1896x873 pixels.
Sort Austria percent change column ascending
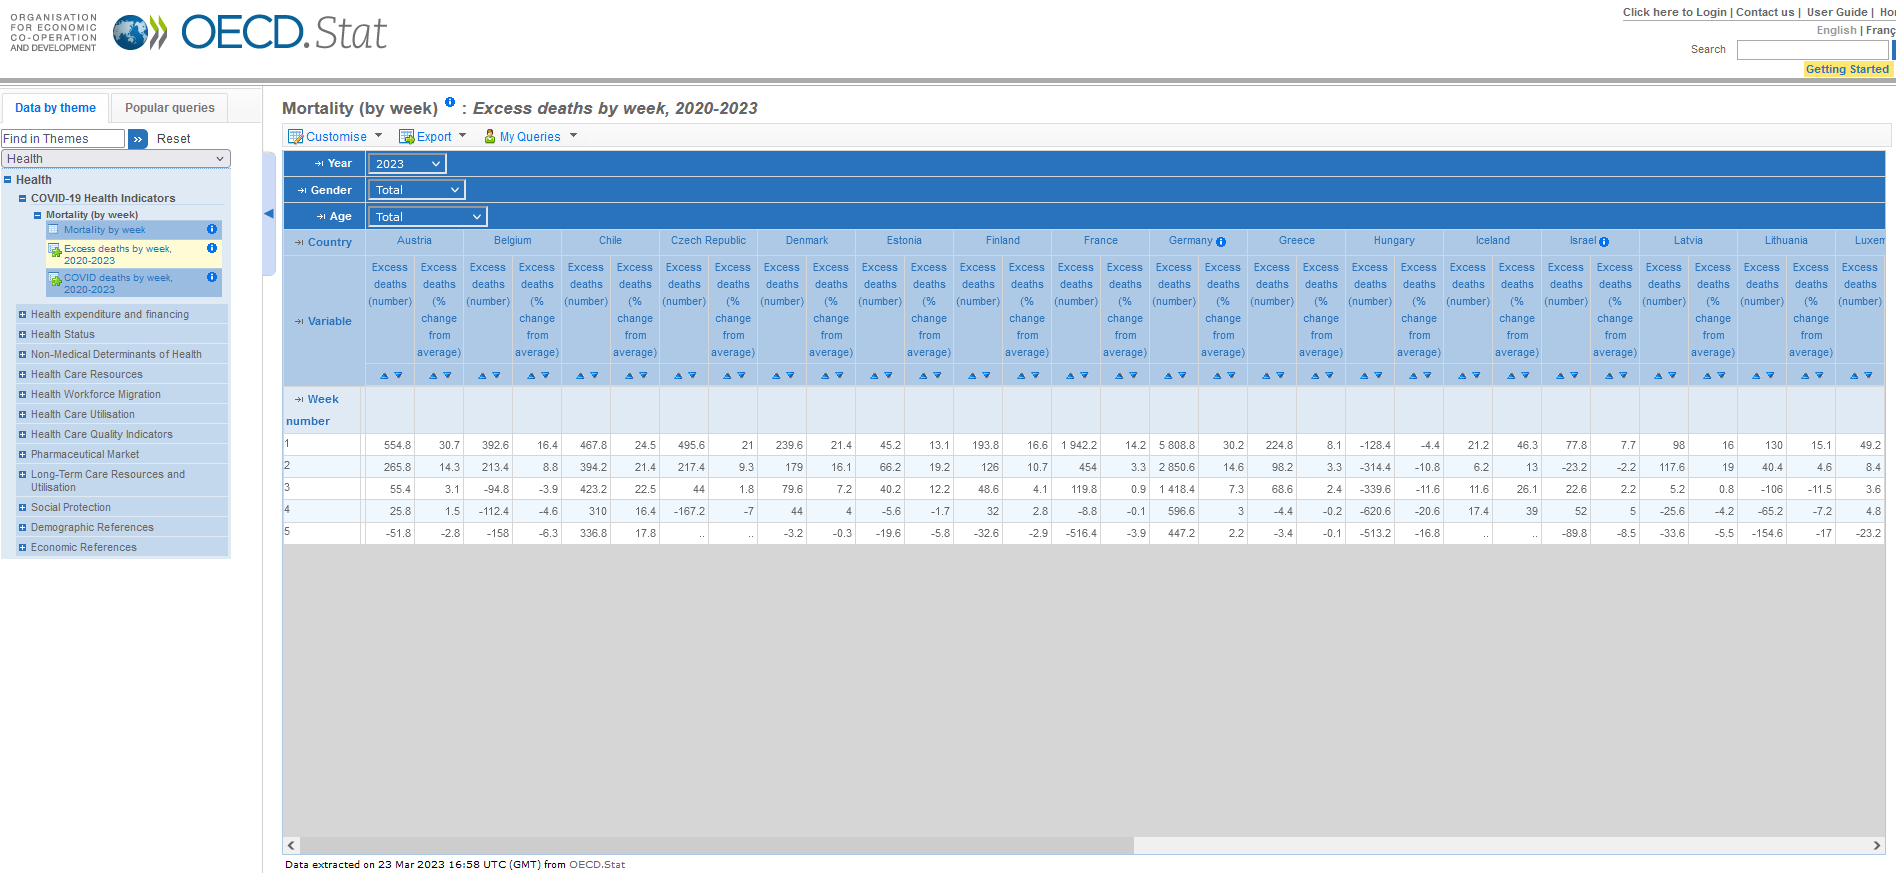tap(433, 376)
